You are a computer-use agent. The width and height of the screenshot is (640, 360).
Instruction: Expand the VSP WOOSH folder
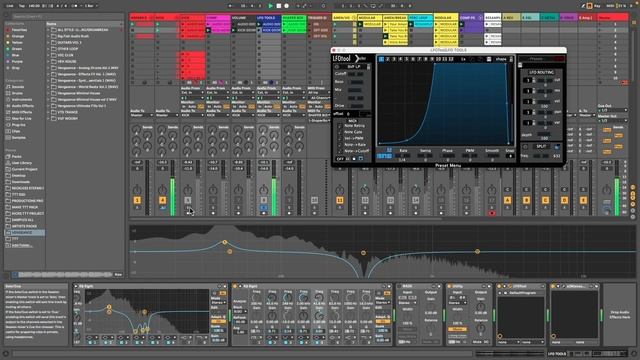click(x=48, y=118)
